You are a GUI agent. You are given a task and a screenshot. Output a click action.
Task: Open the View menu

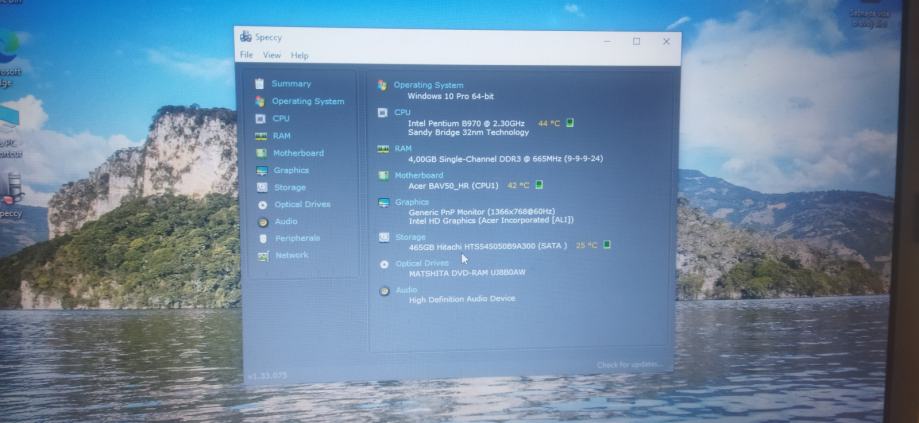click(272, 55)
